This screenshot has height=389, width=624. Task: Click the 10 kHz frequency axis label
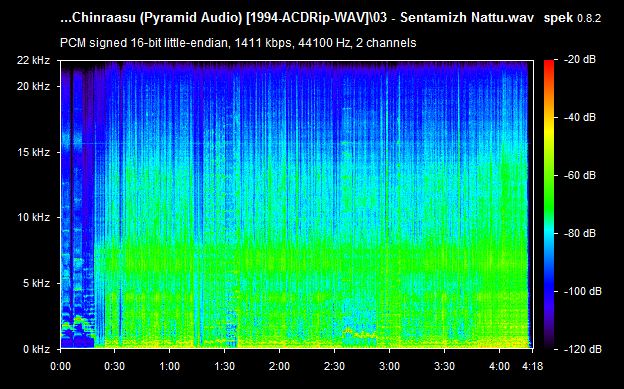[33, 217]
